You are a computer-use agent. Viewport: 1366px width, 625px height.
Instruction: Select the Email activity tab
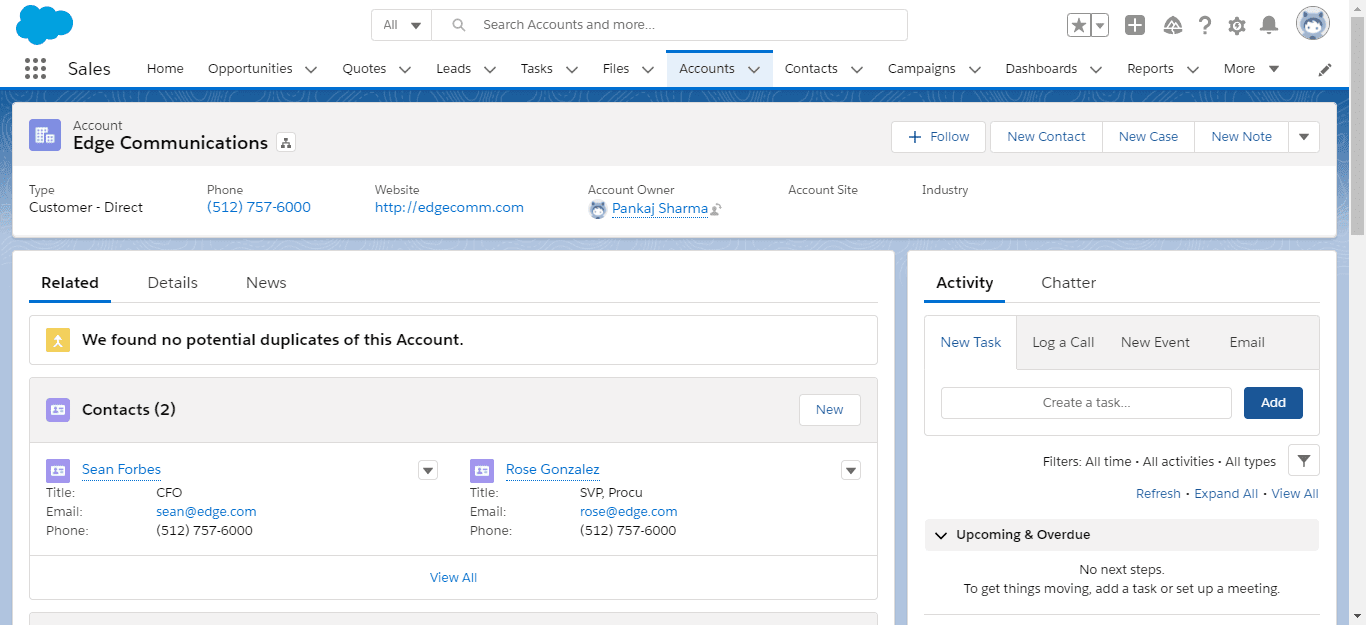pos(1247,342)
